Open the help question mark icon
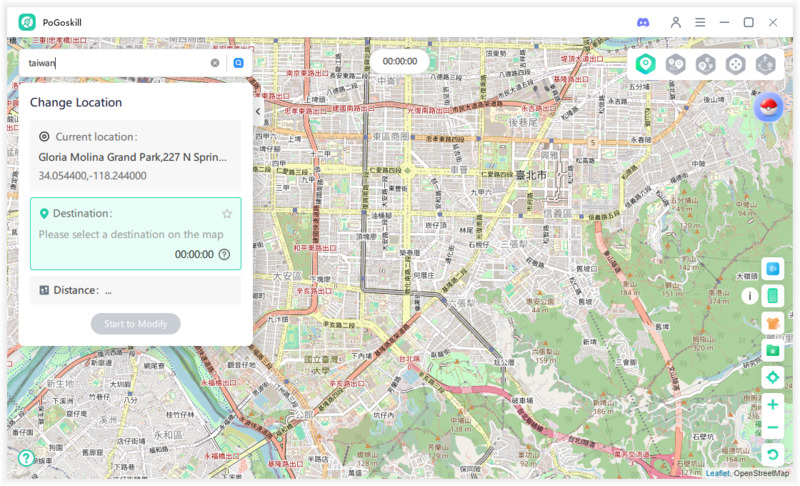The image size is (800, 486). [26, 458]
